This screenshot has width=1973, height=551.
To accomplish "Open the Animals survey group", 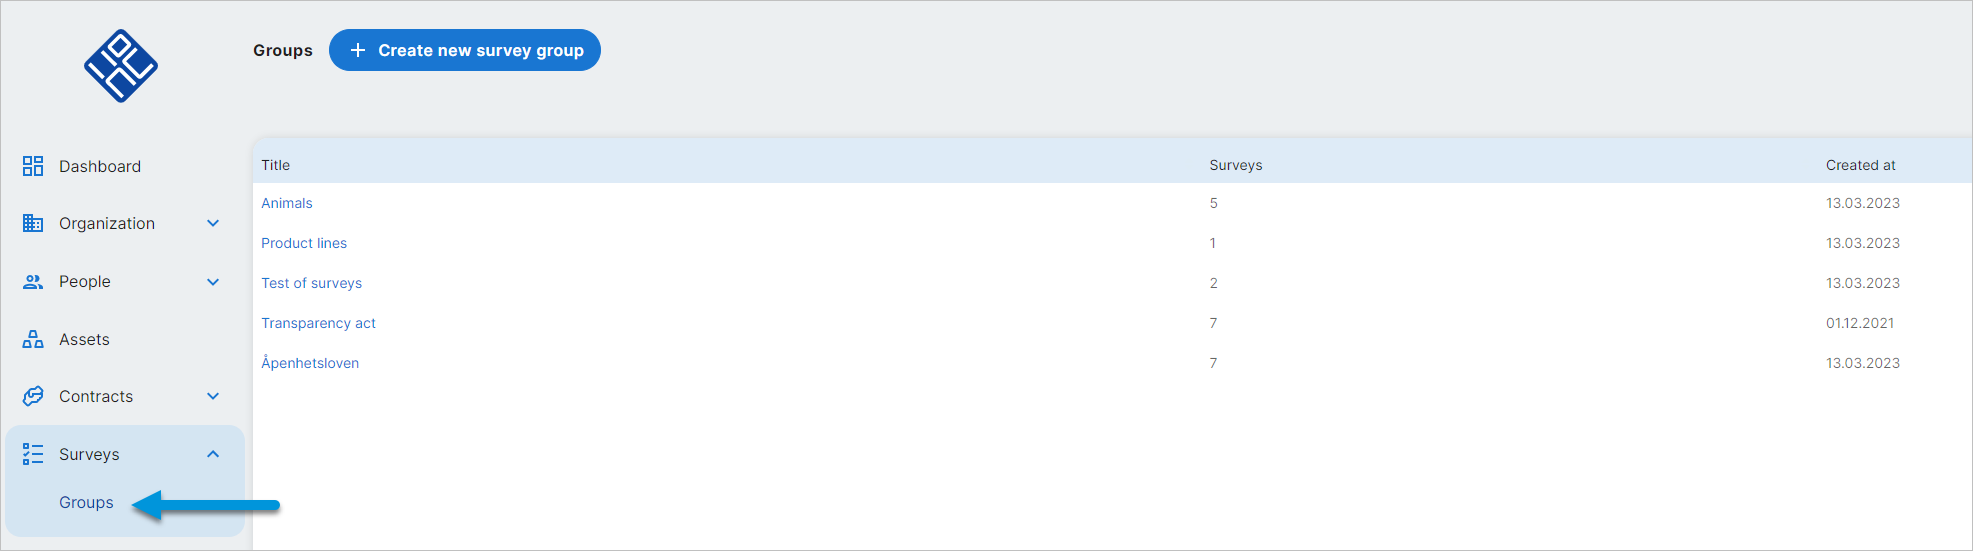I will (x=287, y=203).
